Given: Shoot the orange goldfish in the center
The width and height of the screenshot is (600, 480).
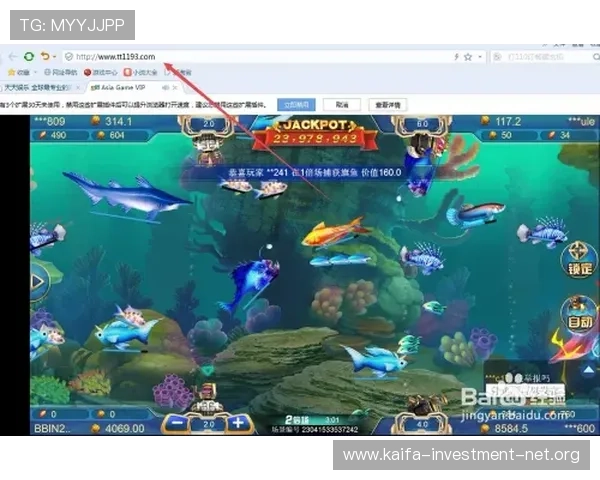Looking at the screenshot, I should pyautogui.click(x=335, y=232).
